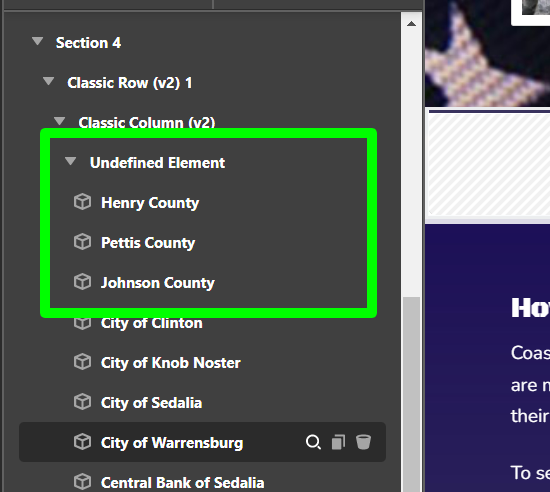
Task: Delete the City of Warrensburg element
Action: 363,442
